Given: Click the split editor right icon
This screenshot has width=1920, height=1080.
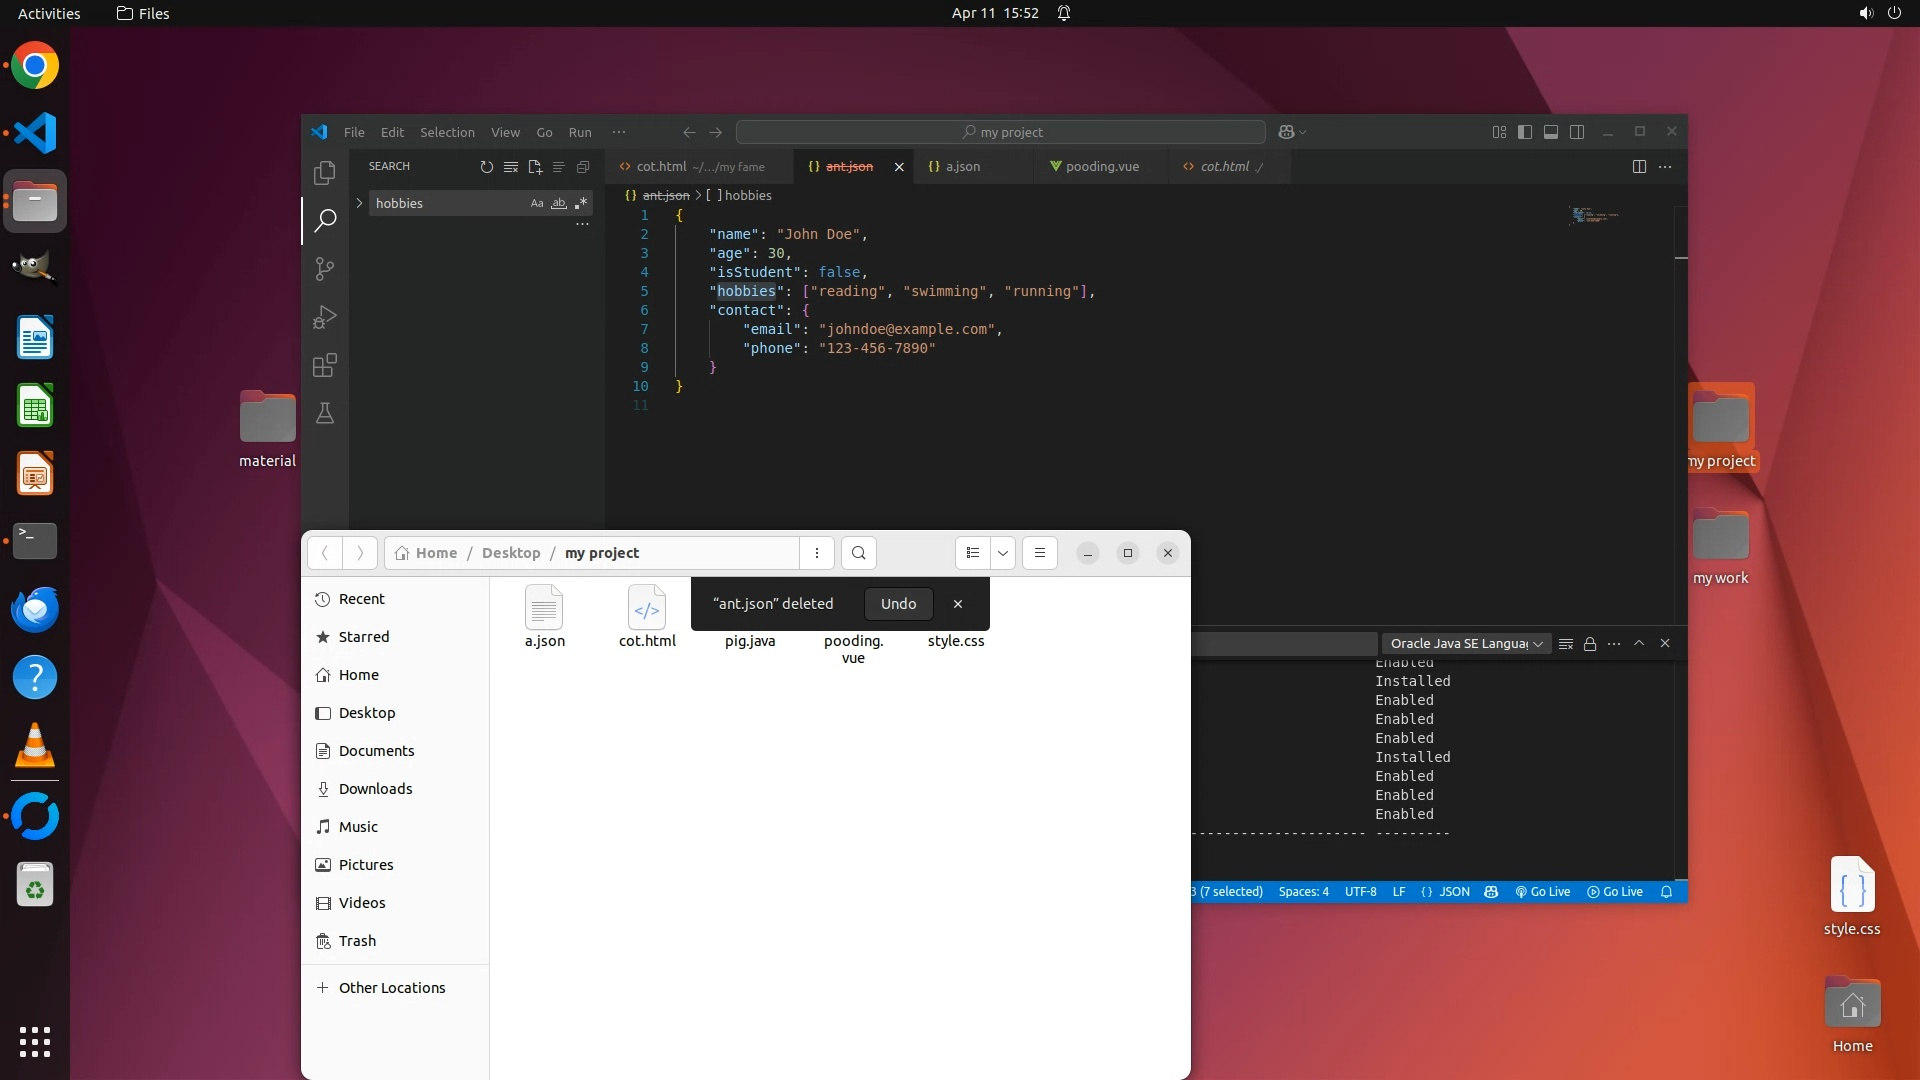Looking at the screenshot, I should 1639,167.
